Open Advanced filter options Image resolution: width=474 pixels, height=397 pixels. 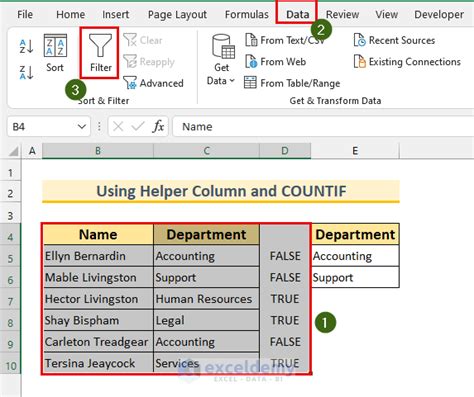(153, 83)
